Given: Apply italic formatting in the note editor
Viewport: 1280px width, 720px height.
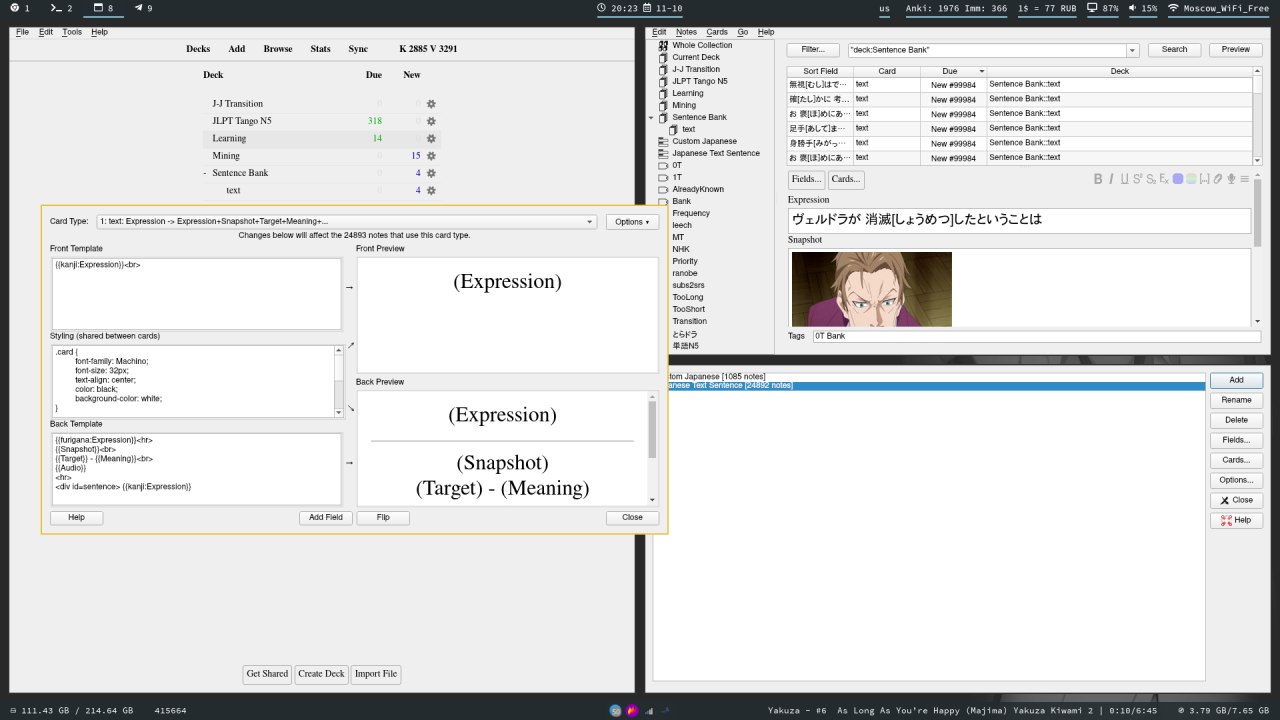Looking at the screenshot, I should [1111, 179].
